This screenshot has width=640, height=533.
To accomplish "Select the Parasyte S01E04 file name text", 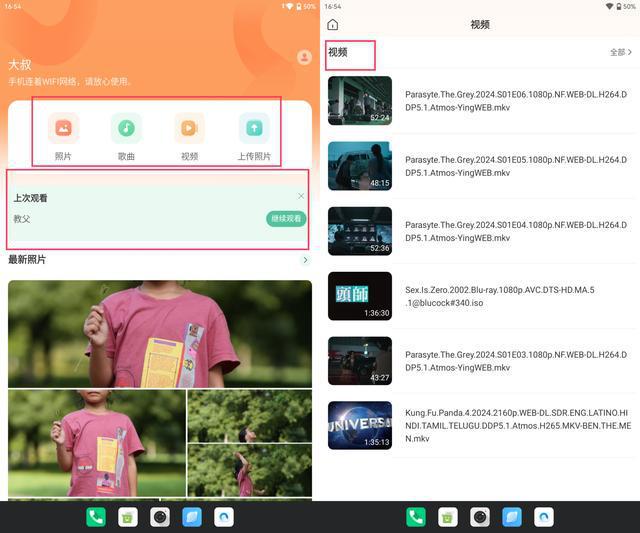I will (516, 231).
